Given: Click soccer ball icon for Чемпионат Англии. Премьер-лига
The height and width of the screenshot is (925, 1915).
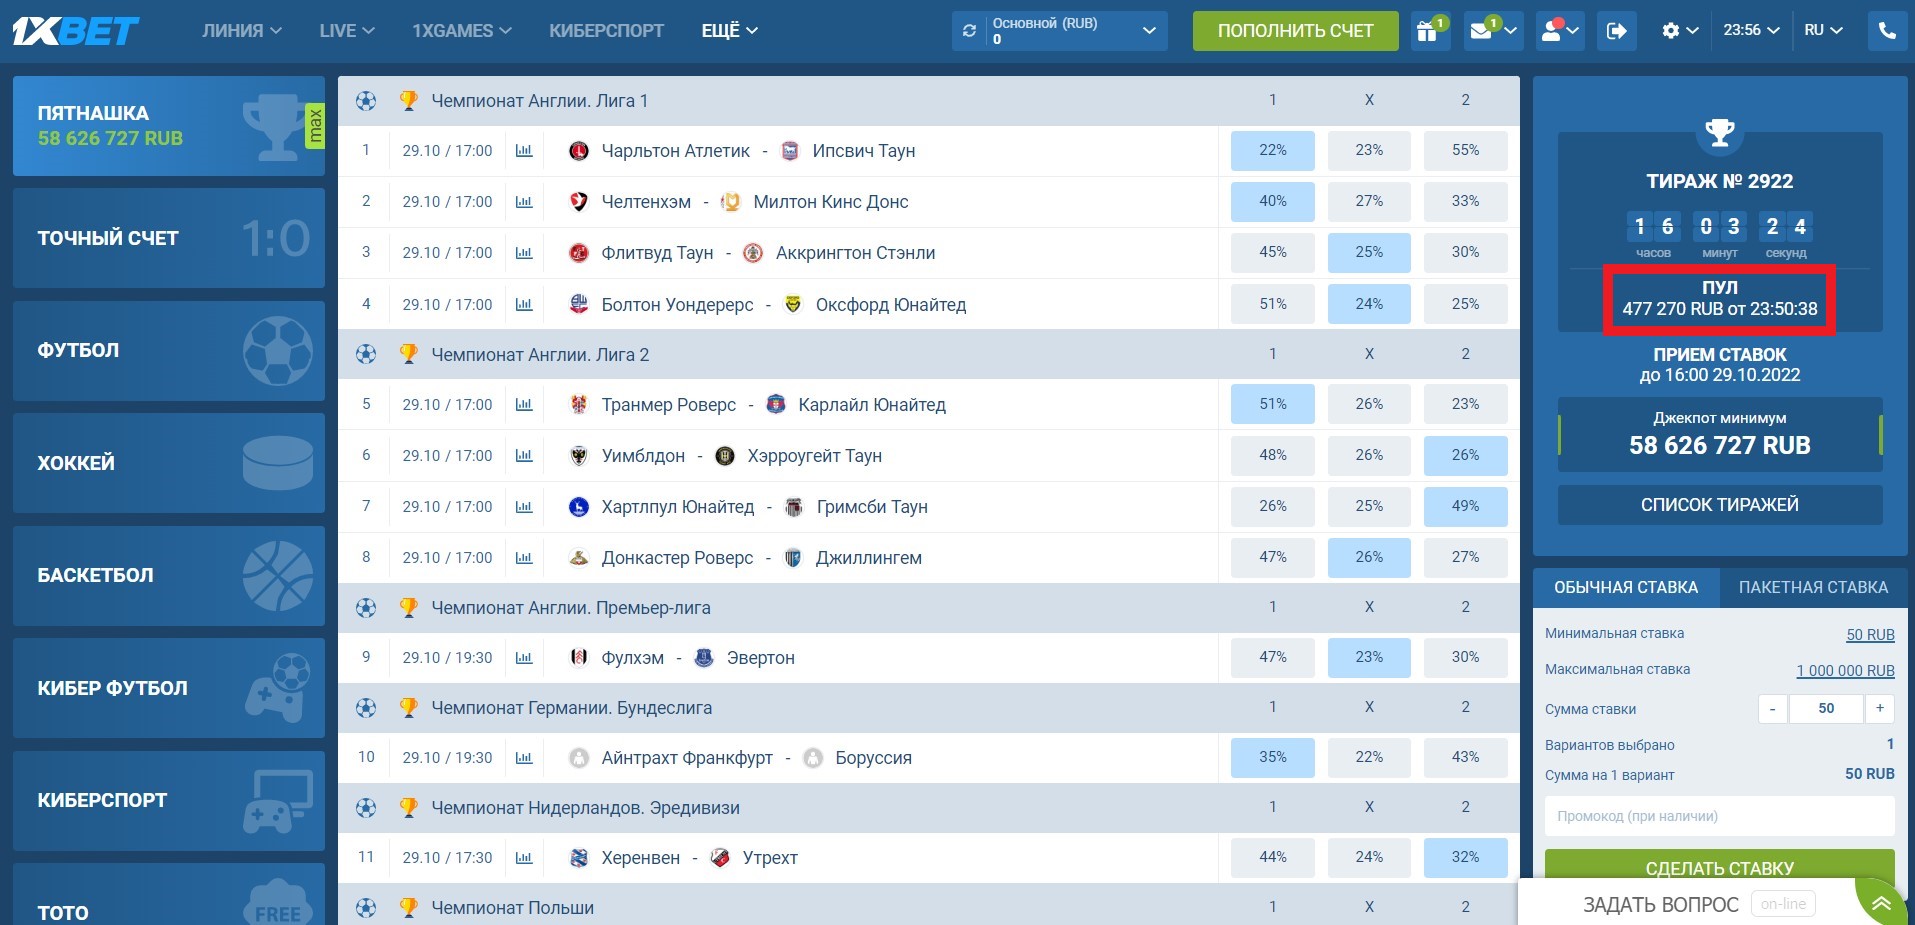Looking at the screenshot, I should click(x=366, y=608).
